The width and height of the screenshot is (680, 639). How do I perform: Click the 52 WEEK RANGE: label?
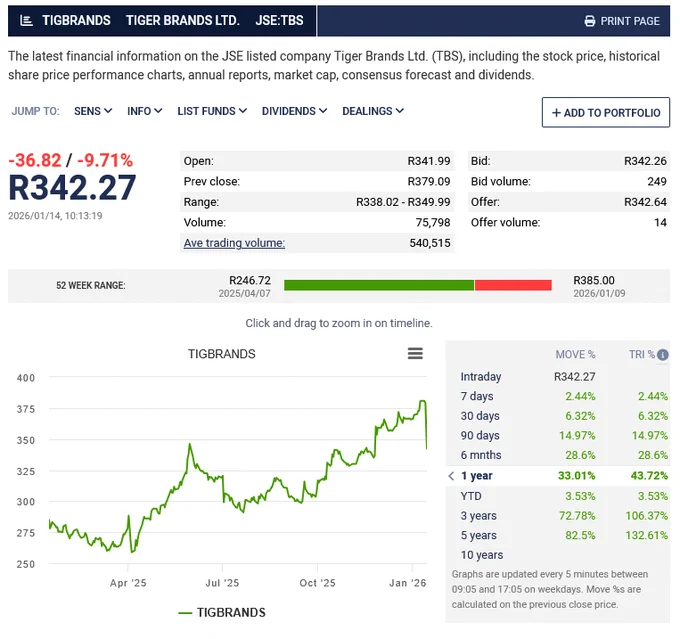coord(91,285)
